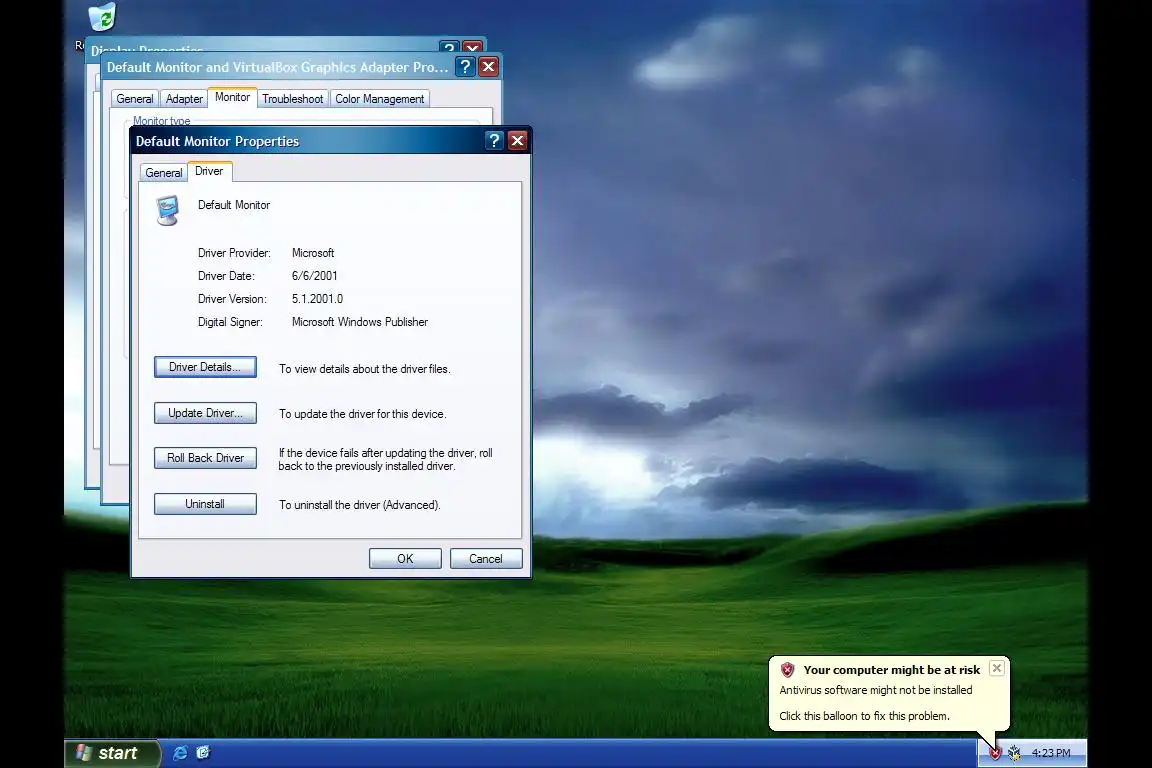Click the 'Default Monitor' device name label
This screenshot has height=768, width=1152.
234,205
